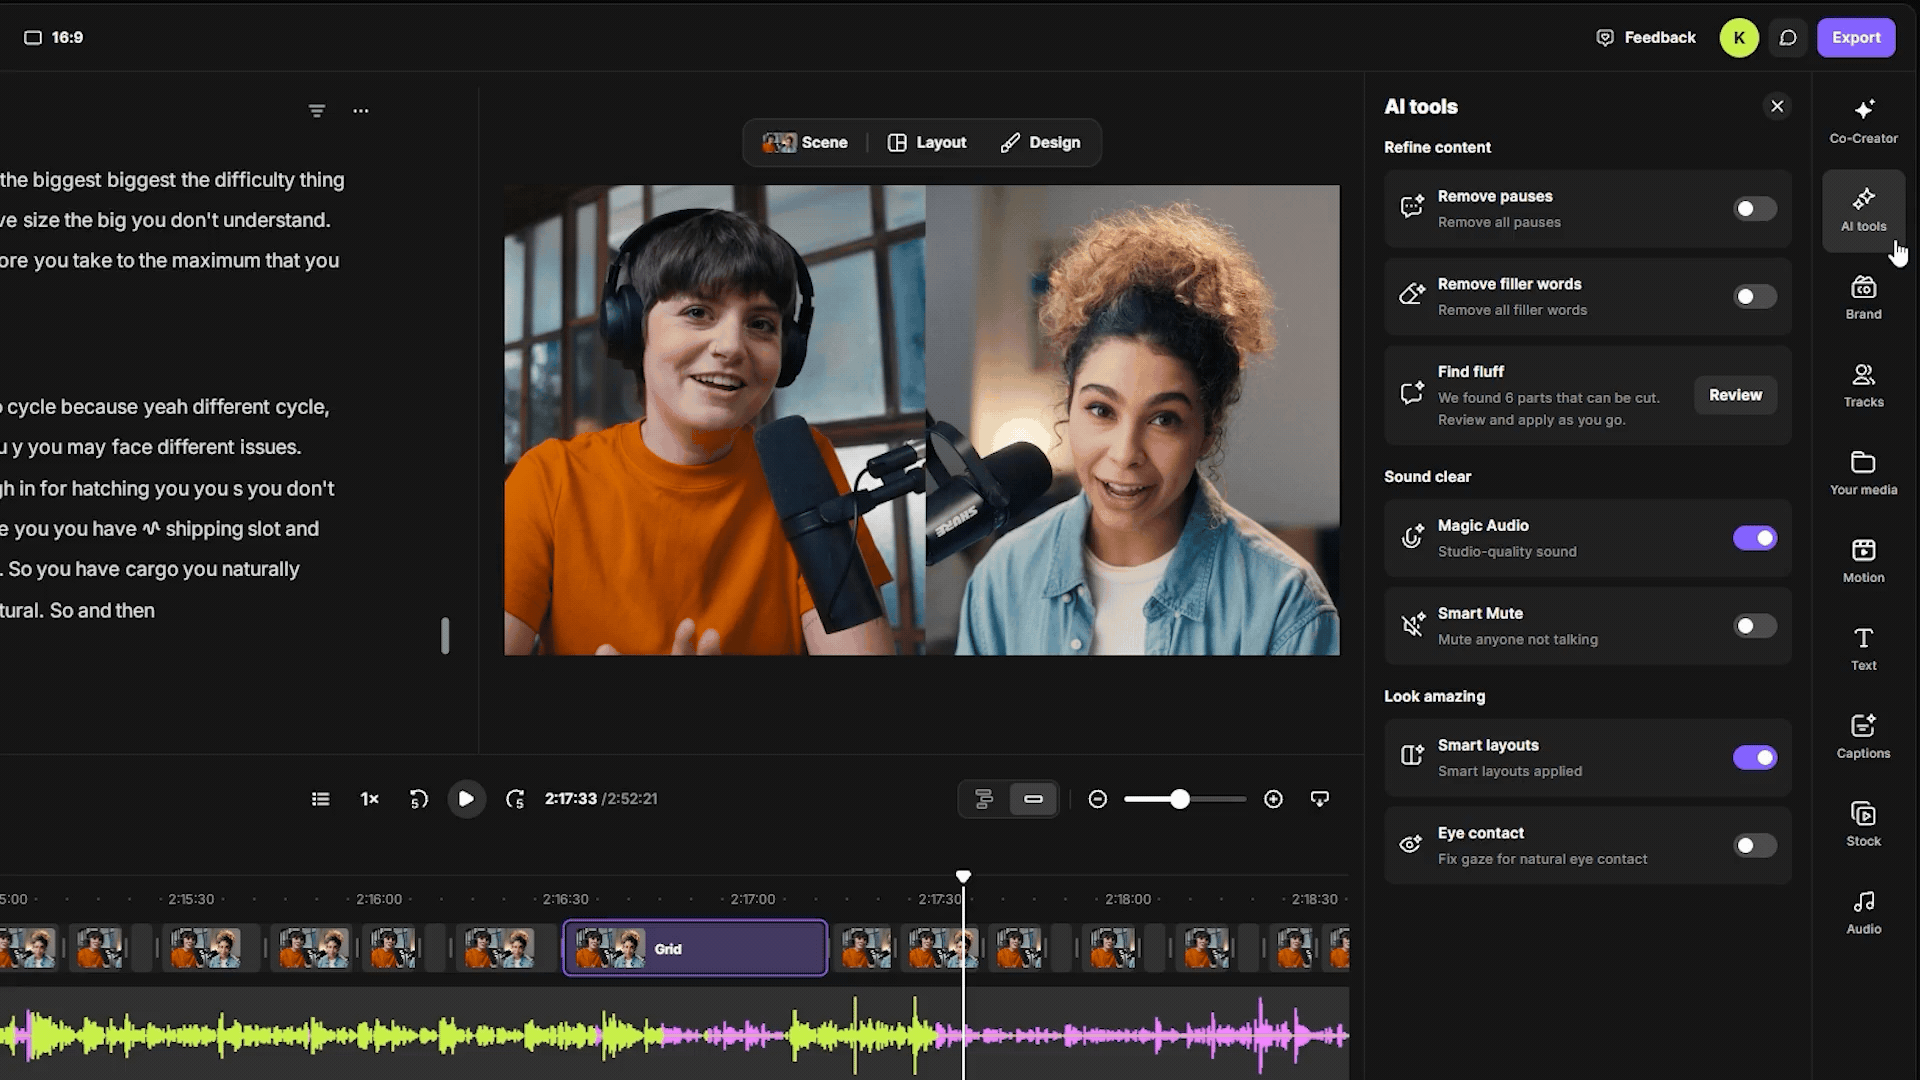Open the Stock library

tap(1863, 825)
